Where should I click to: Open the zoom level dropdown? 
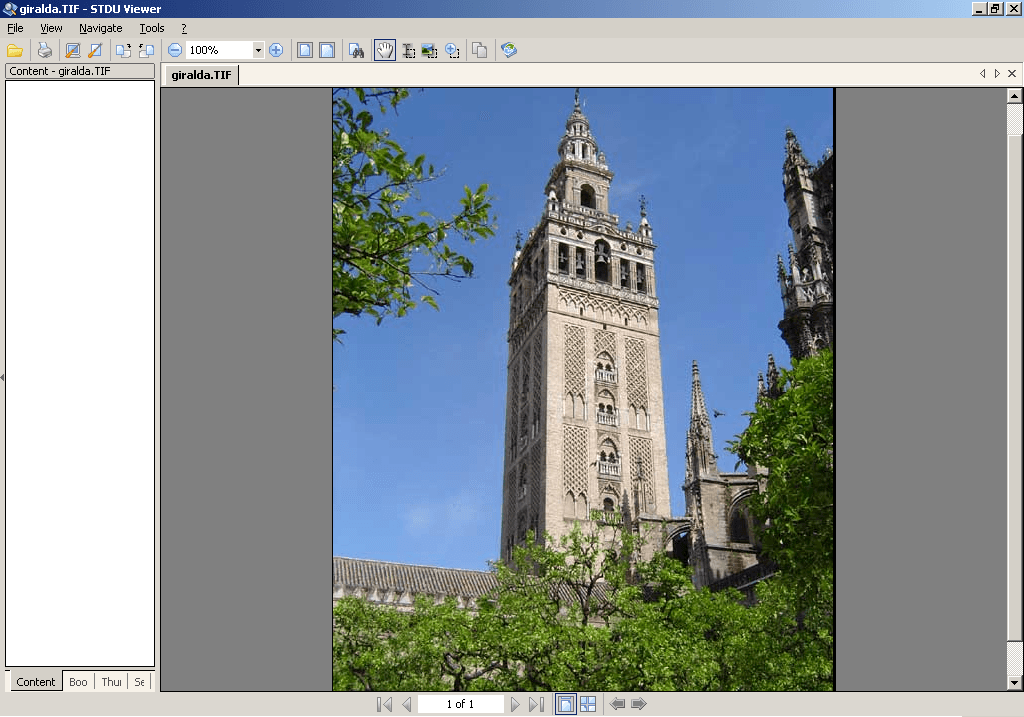[258, 49]
